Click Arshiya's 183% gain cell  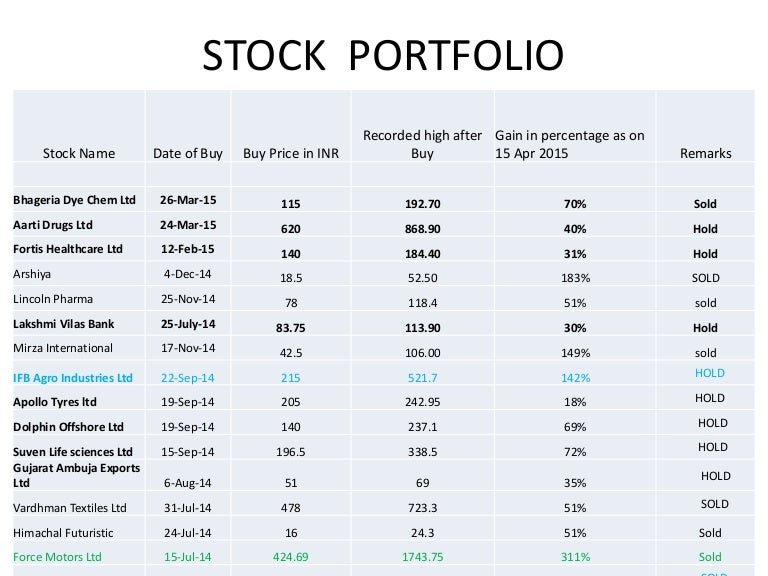coord(574,278)
